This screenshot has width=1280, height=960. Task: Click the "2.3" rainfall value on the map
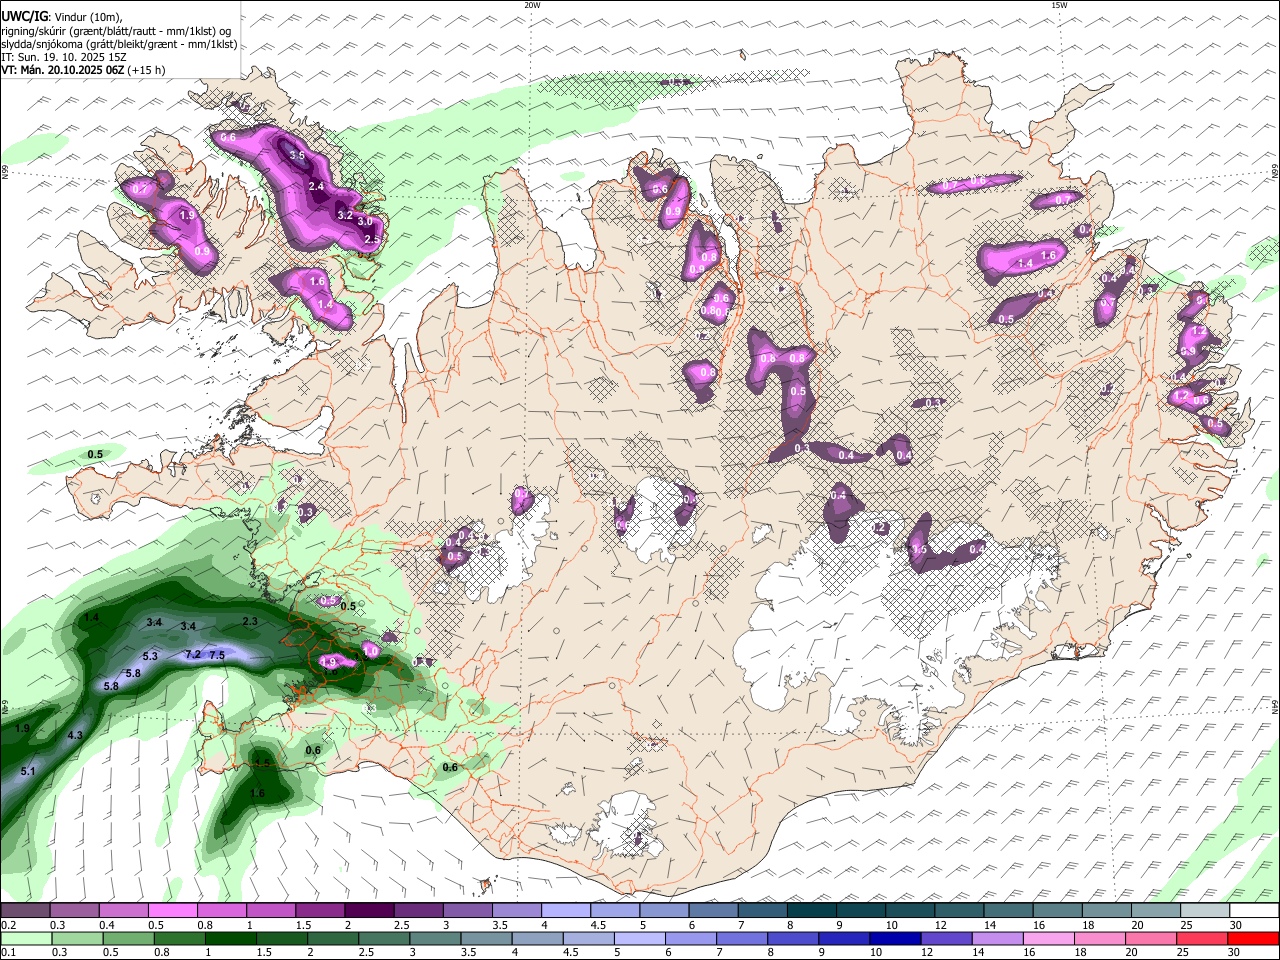(251, 621)
